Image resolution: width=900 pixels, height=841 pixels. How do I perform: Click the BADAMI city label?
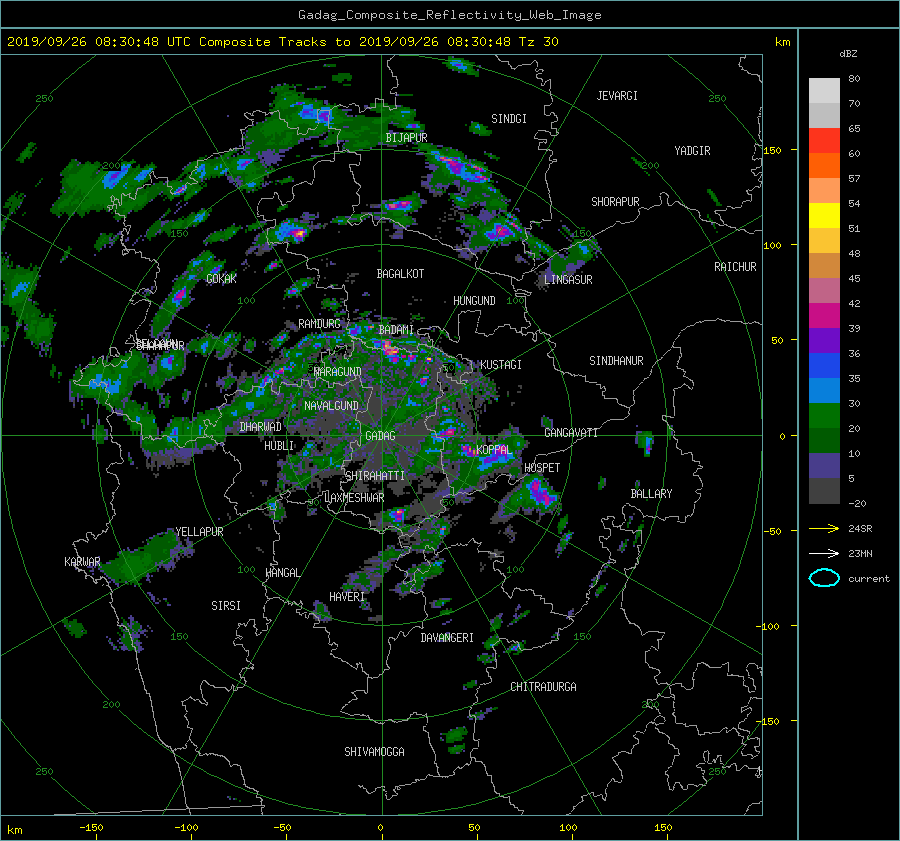(396, 330)
